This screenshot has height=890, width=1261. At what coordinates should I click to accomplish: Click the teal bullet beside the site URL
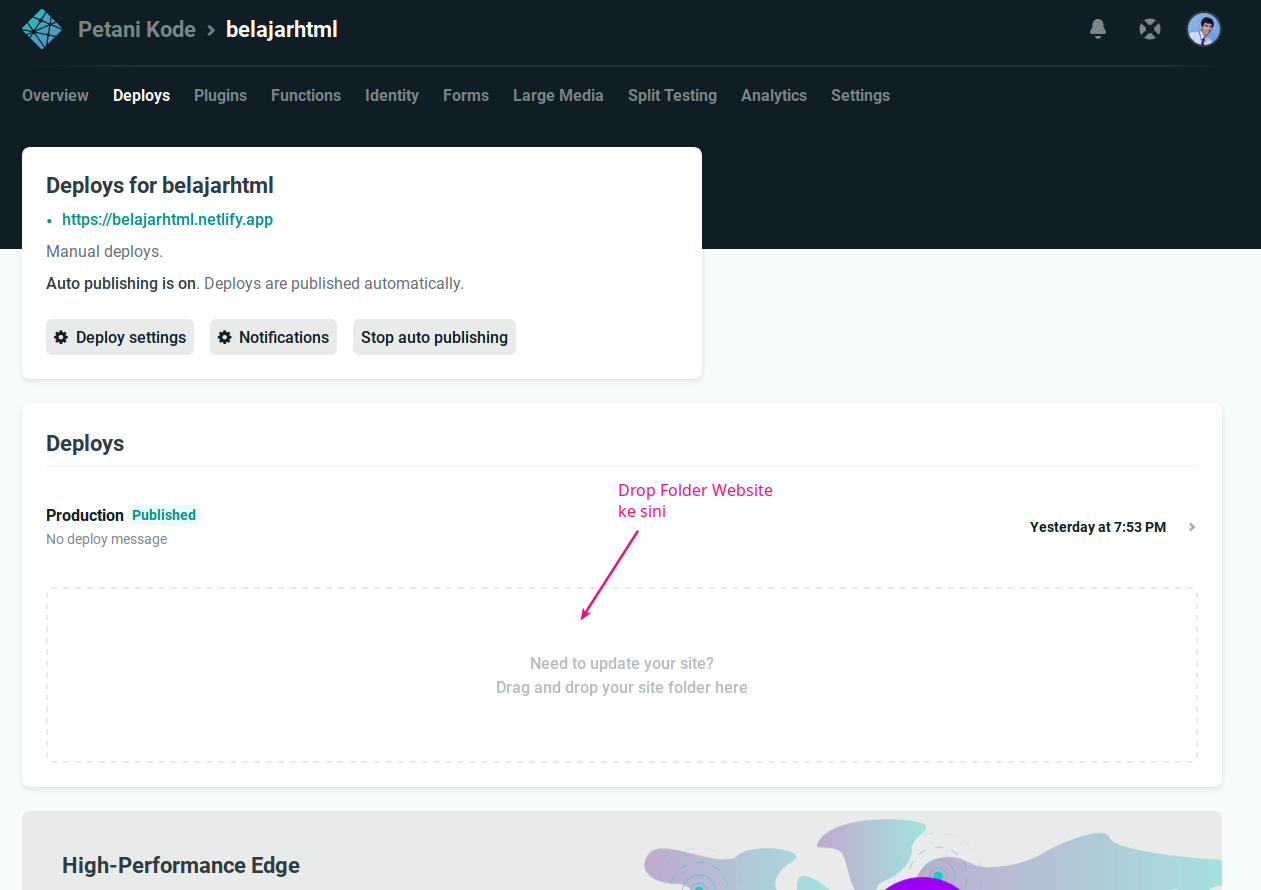click(49, 219)
